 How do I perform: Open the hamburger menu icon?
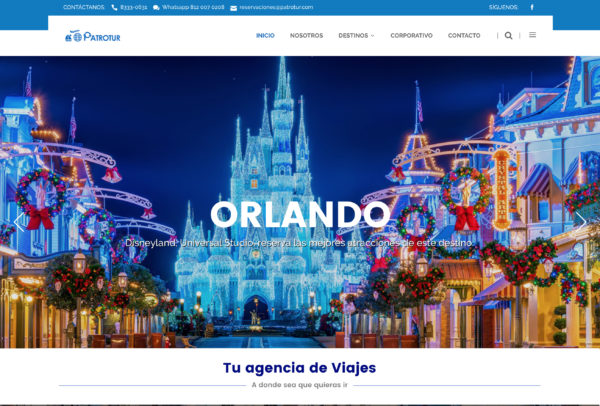click(532, 35)
